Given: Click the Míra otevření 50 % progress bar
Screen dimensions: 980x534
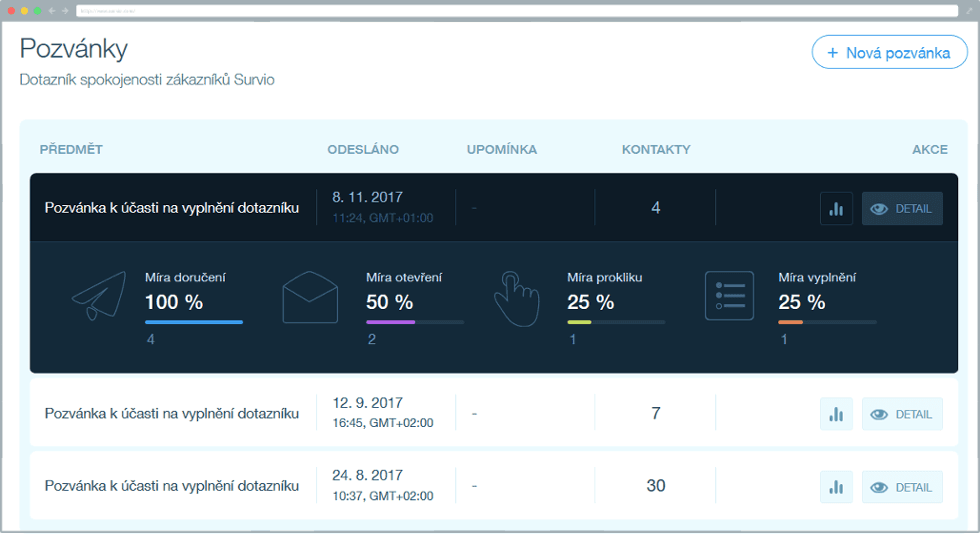Looking at the screenshot, I should (x=414, y=322).
